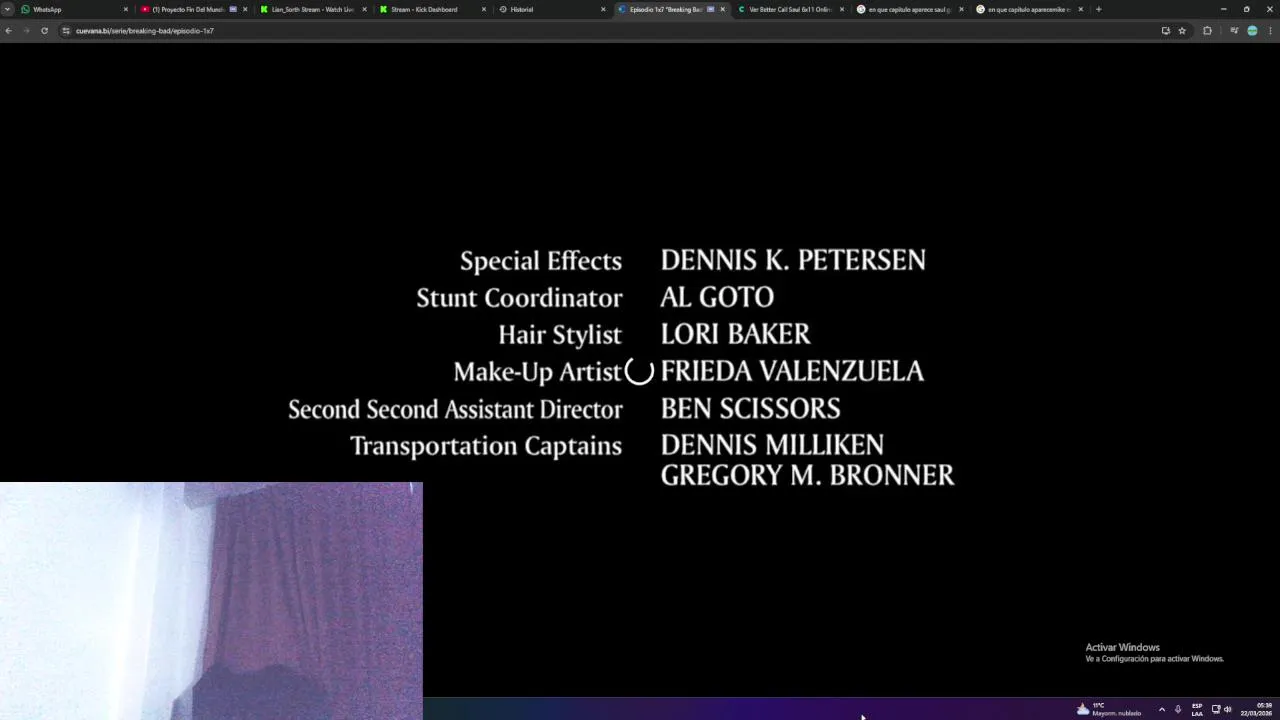Switch to the Stream - Kick Dashboard tab
Screen dimensions: 1280x720
430,9
